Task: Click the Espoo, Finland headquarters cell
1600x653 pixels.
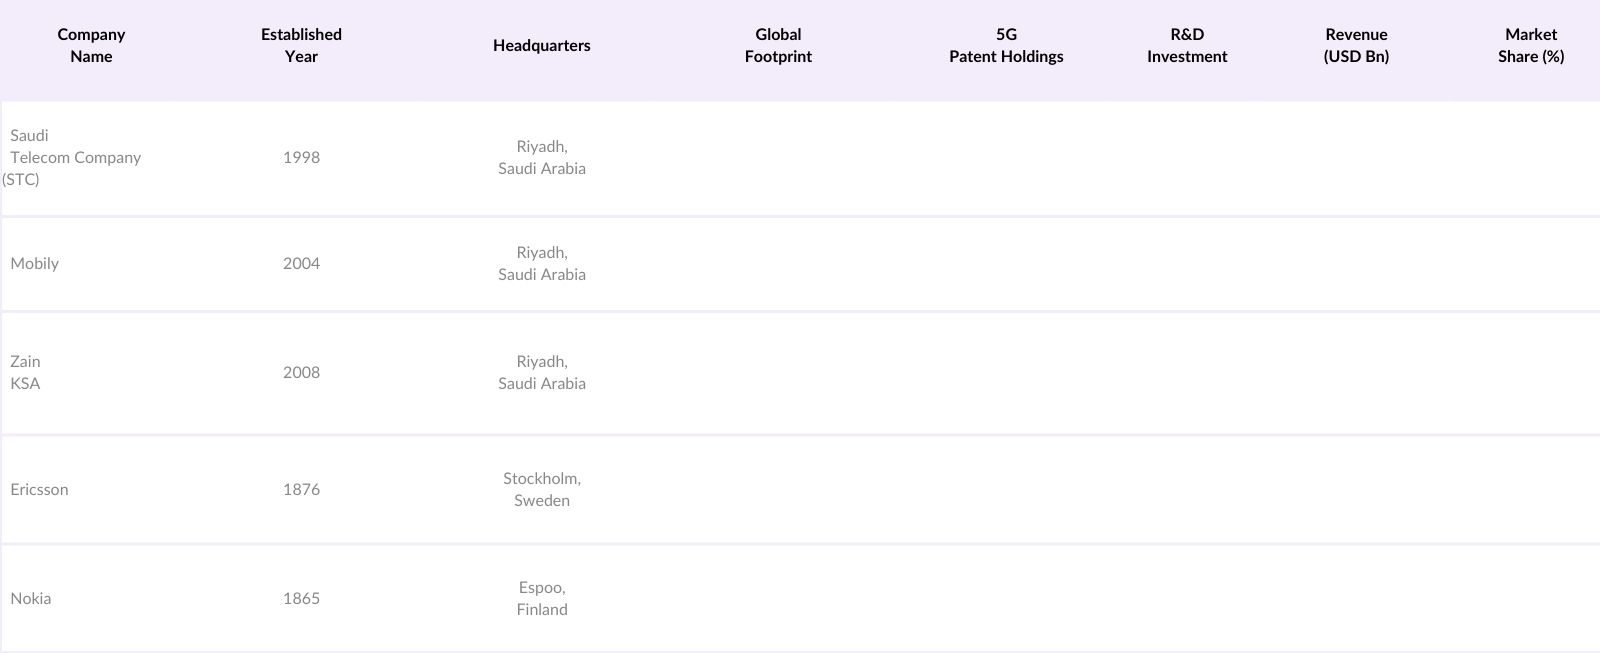Action: [542, 599]
